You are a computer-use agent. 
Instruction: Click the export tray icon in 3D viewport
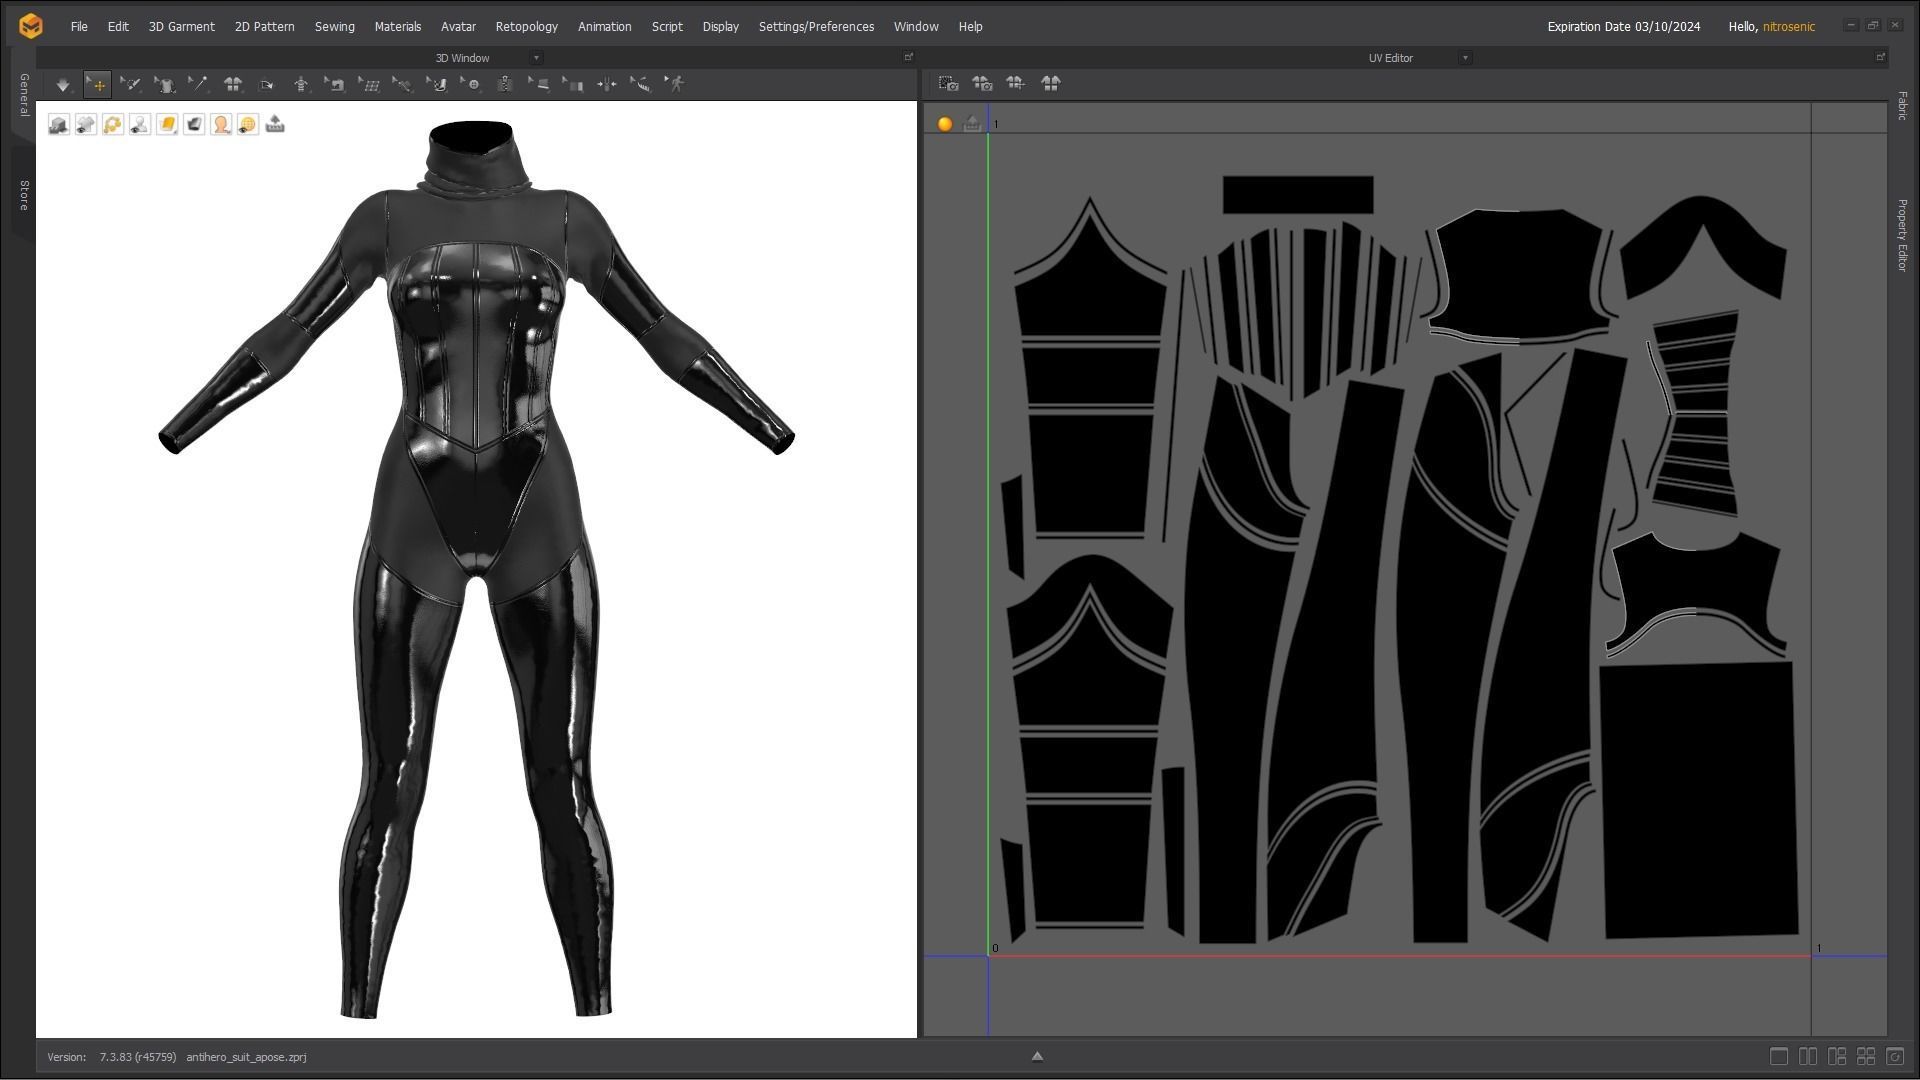coord(275,125)
